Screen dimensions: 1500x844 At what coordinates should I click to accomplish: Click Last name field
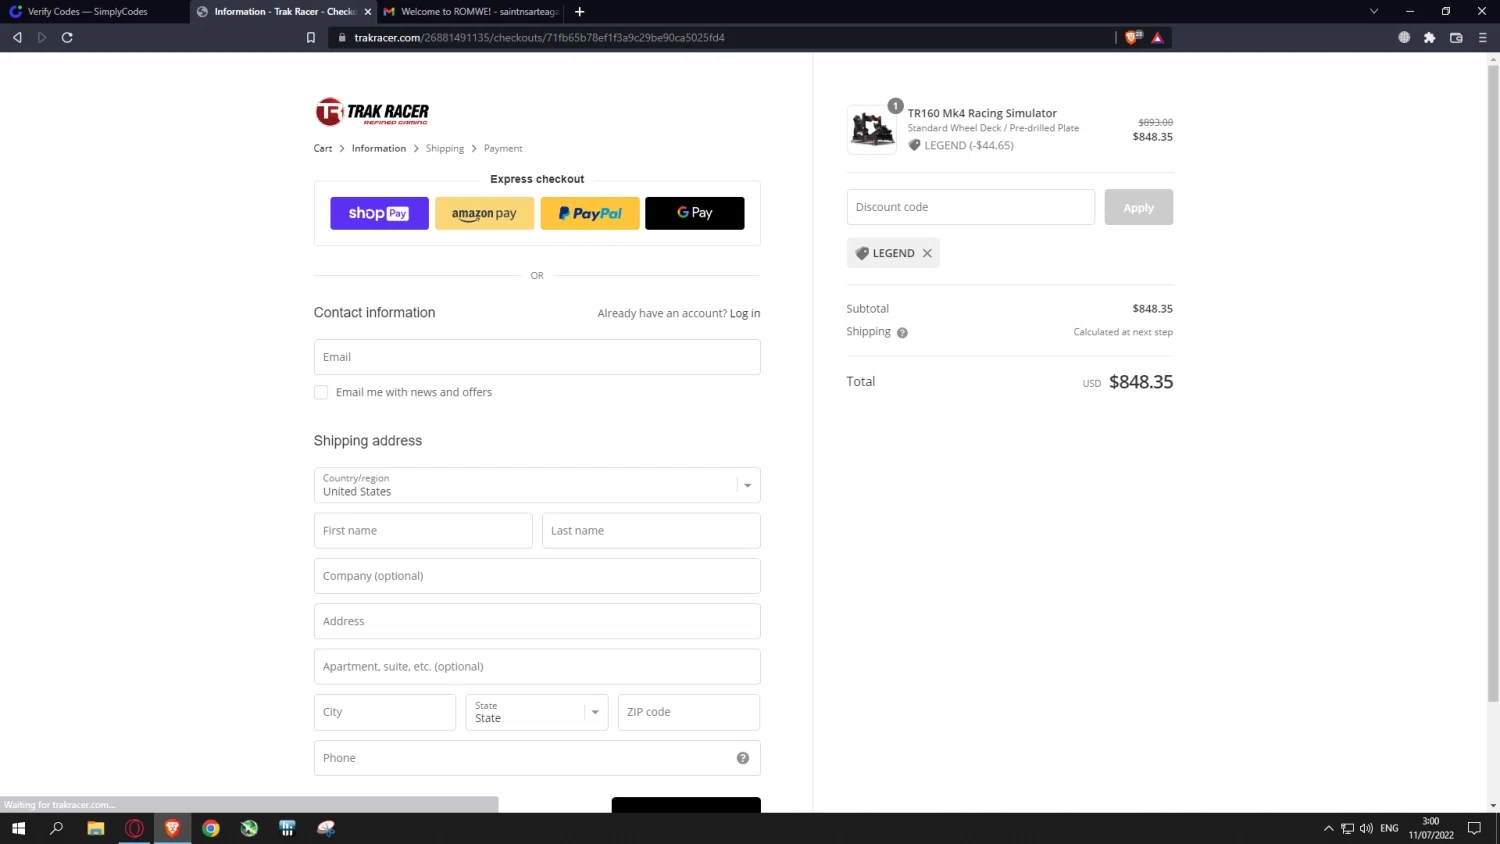[651, 531]
